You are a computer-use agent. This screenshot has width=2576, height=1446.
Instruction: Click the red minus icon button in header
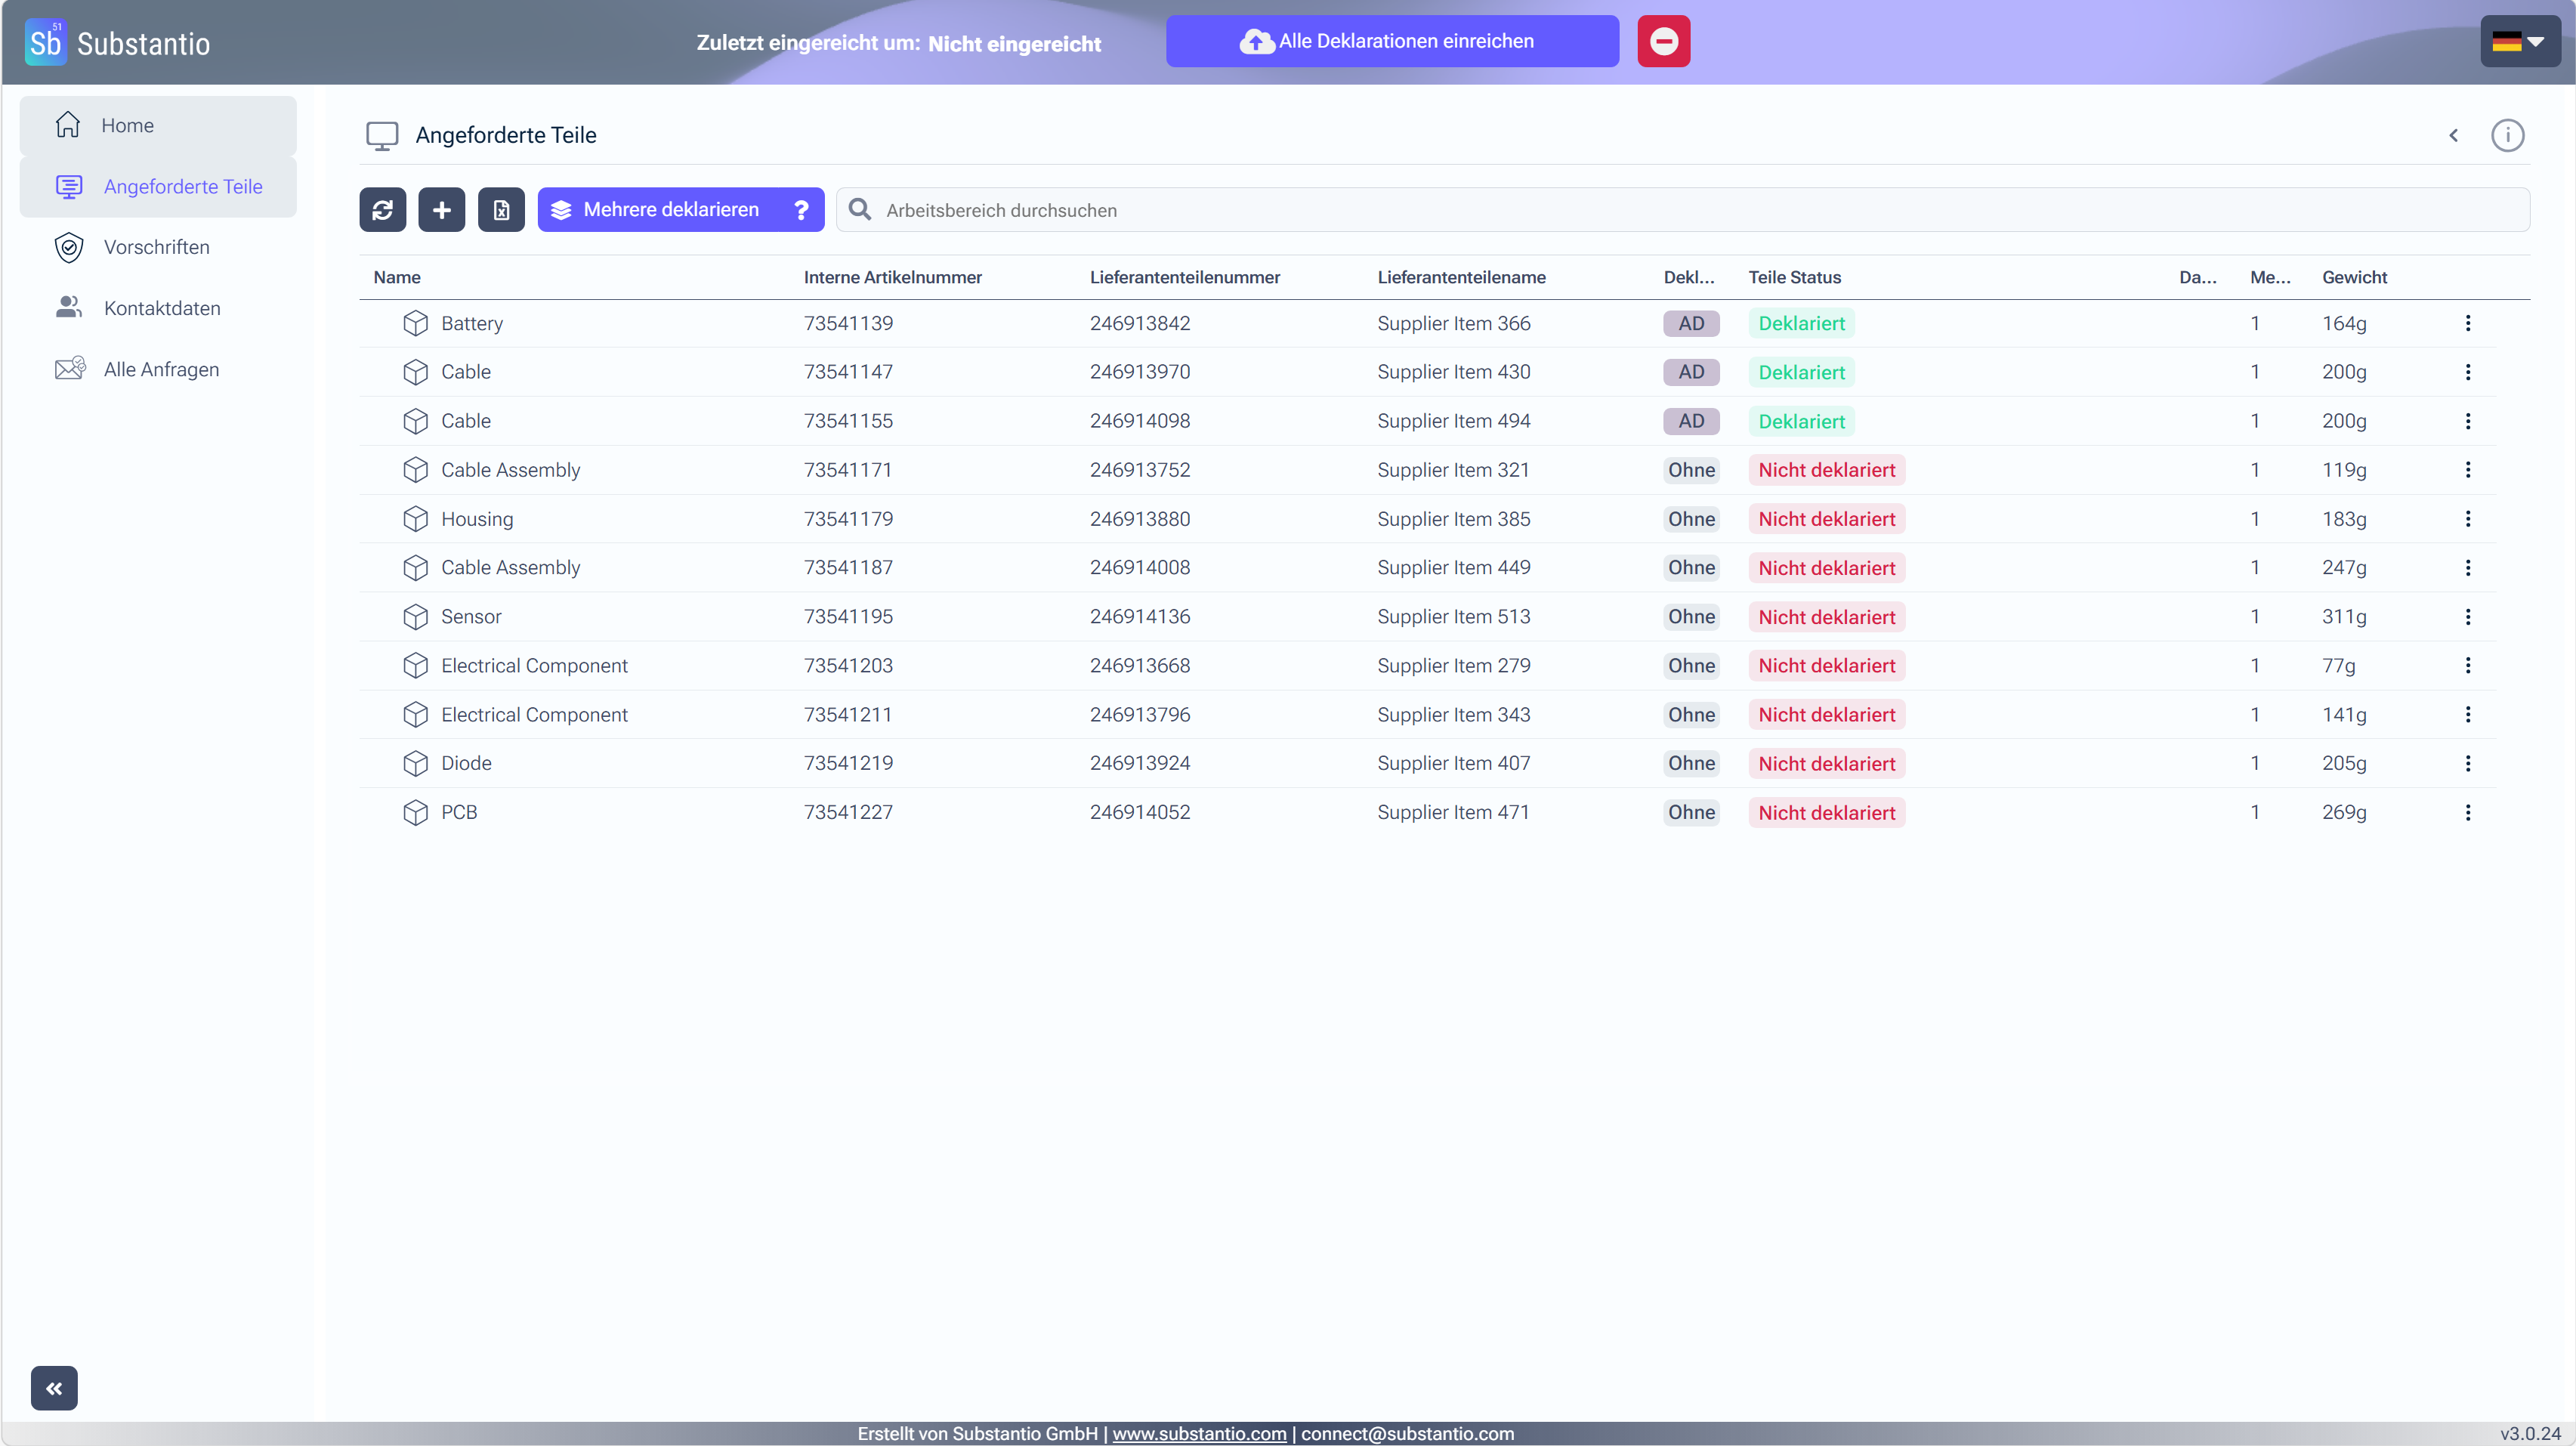(1663, 41)
